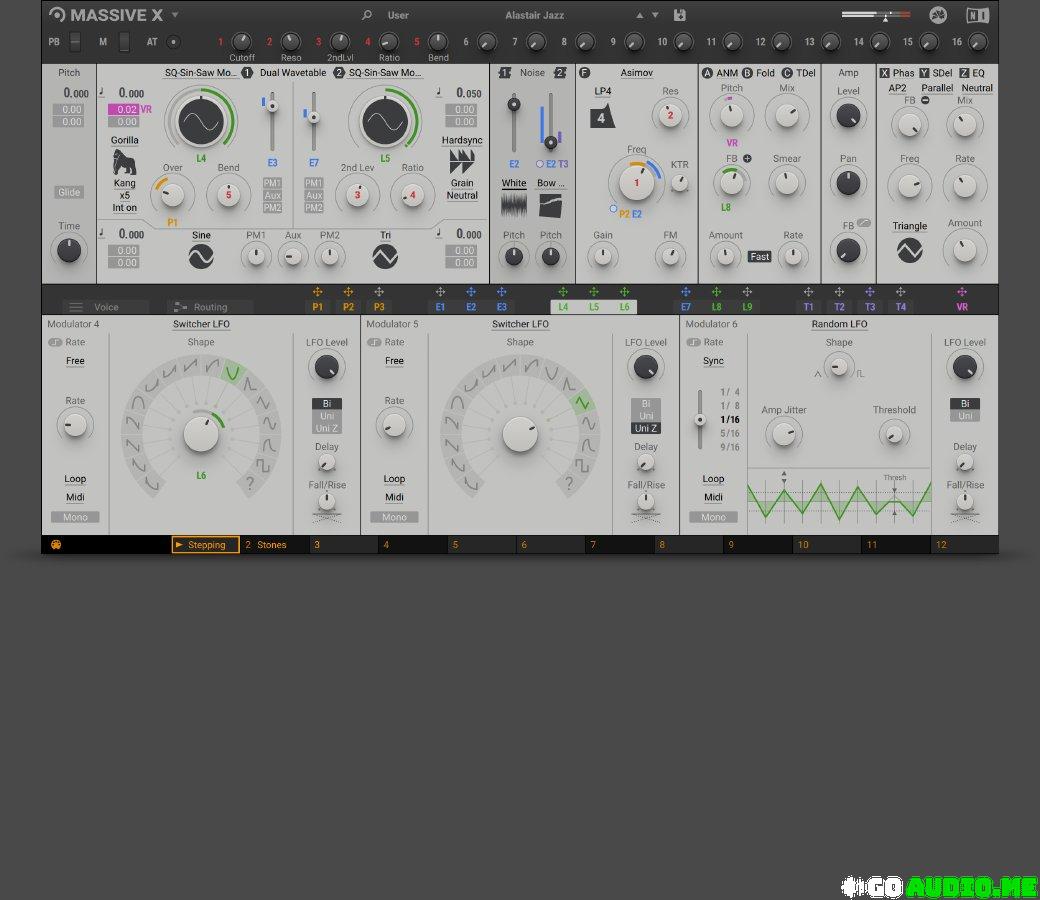Switch to the L4 modulator tab

click(x=562, y=307)
